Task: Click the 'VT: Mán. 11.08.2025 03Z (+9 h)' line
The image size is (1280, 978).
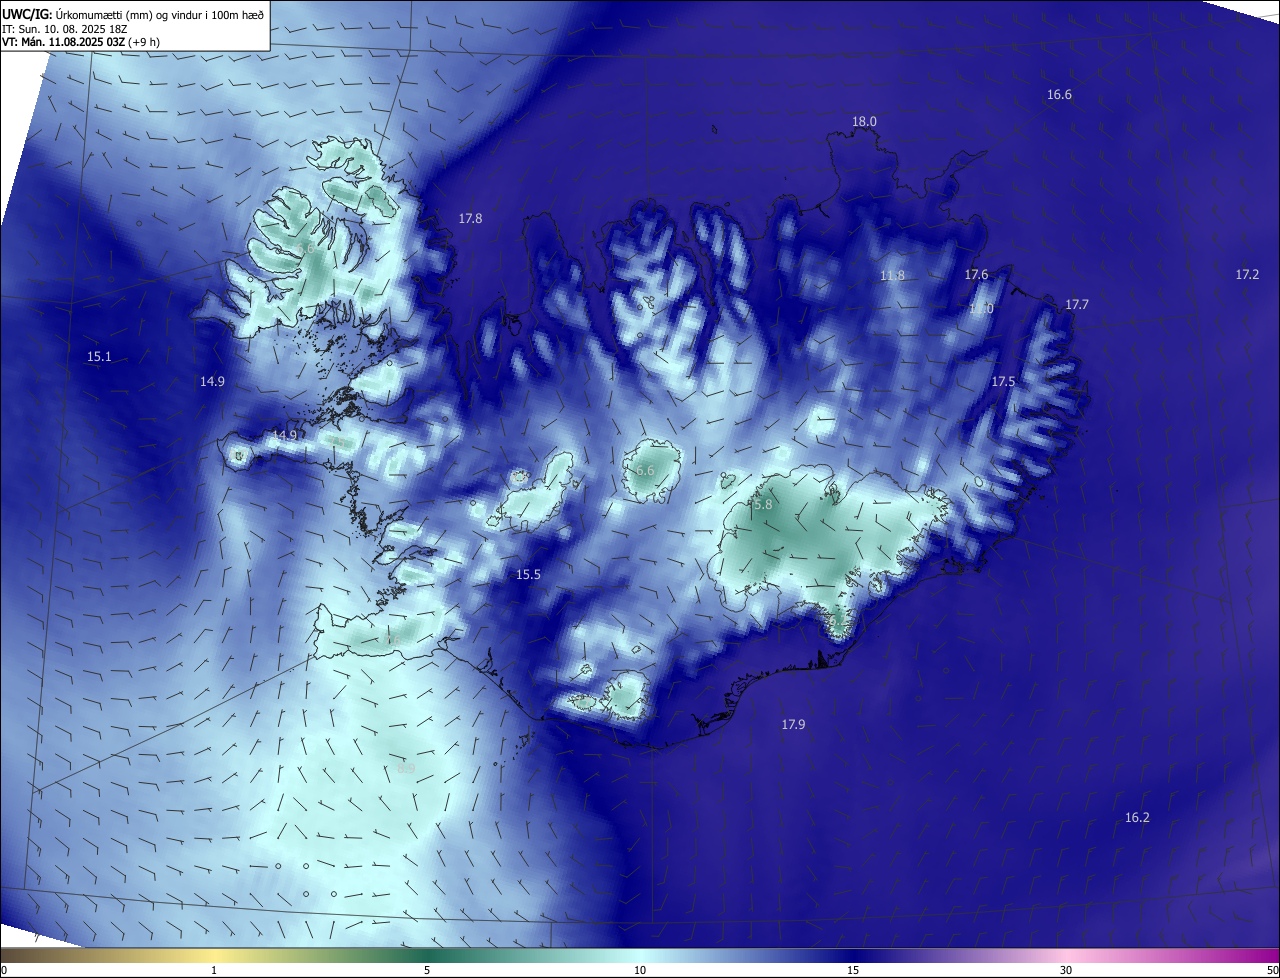Action: pyautogui.click(x=80, y=42)
